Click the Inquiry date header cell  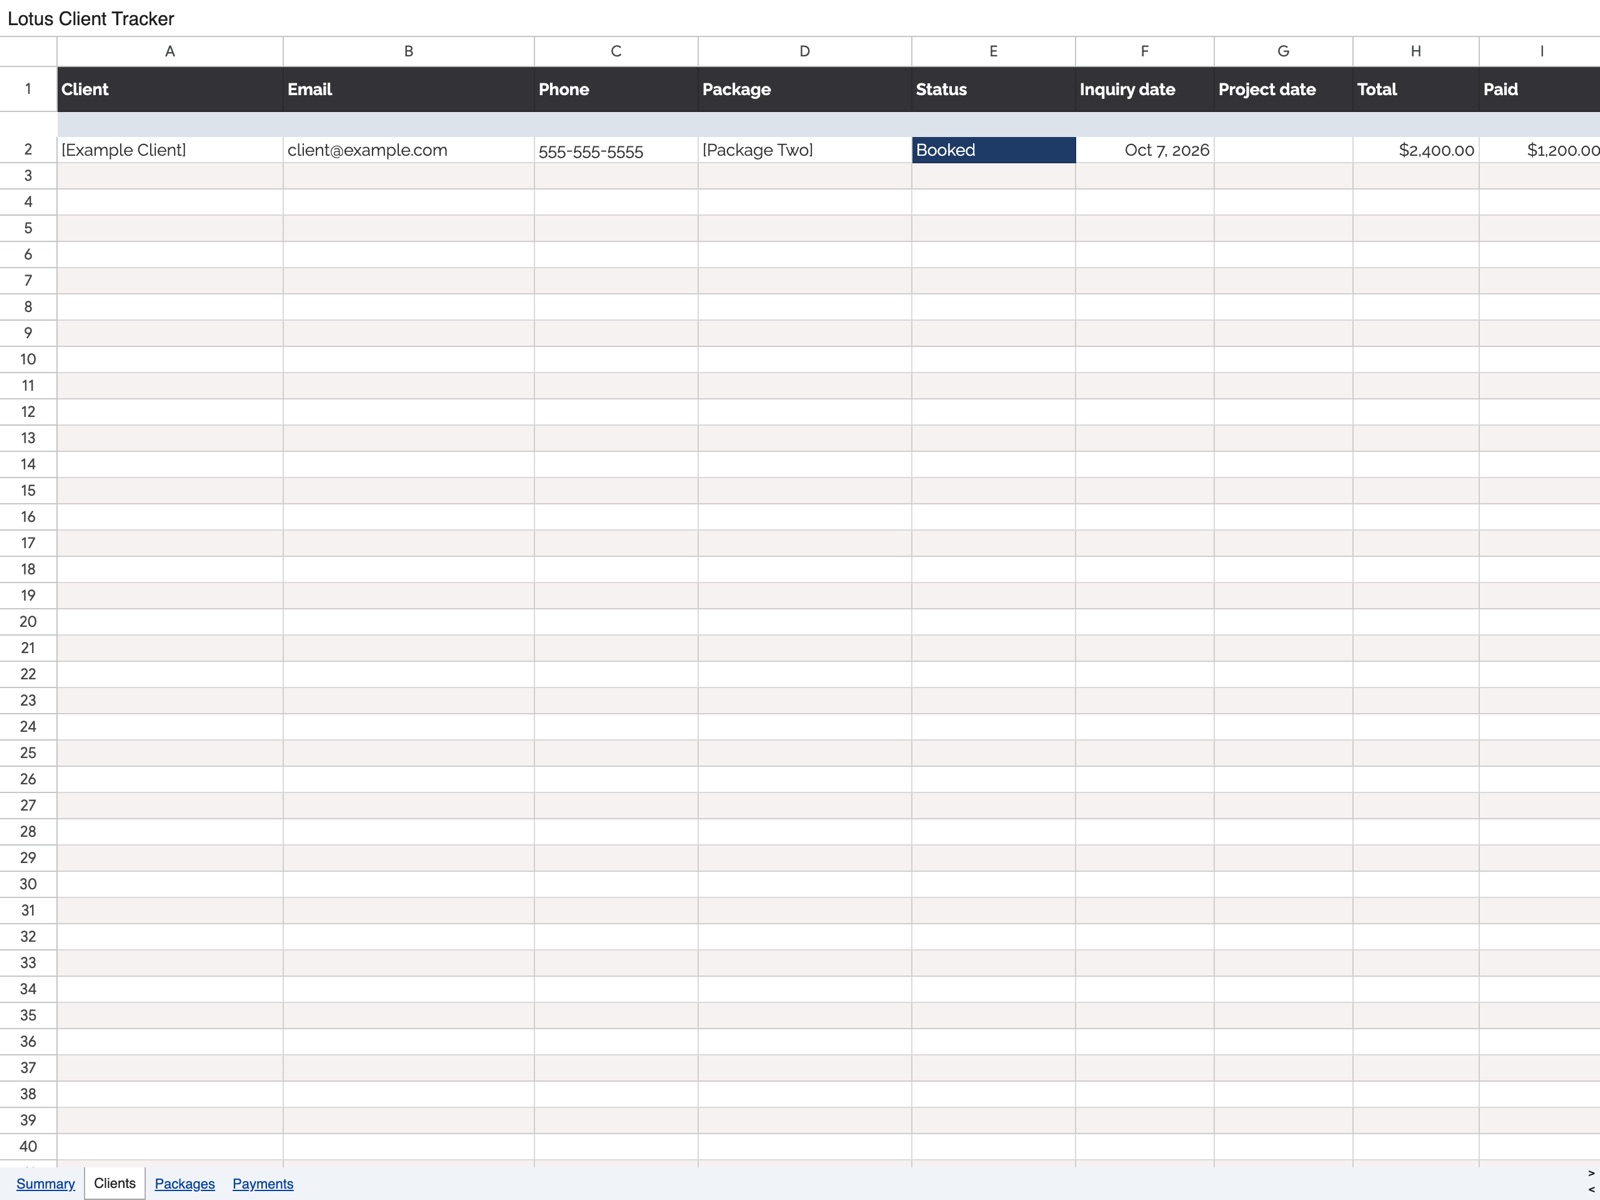[x=1145, y=89]
